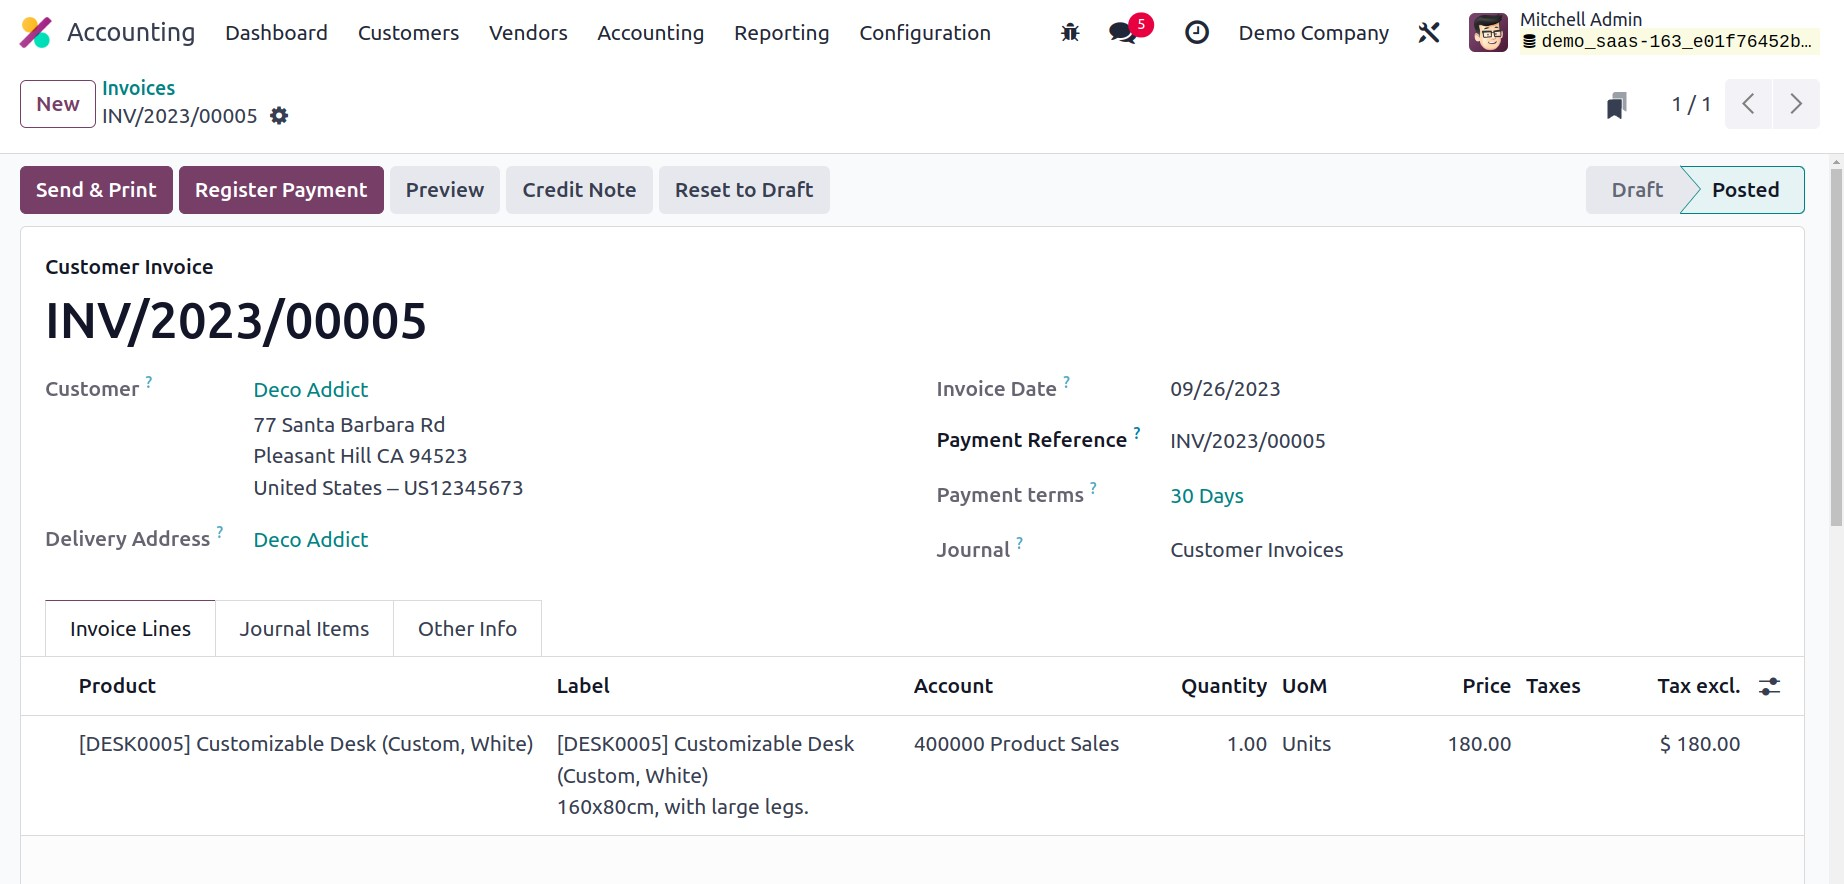Go to the previous record arrow
This screenshot has height=884, width=1844.
tap(1749, 104)
